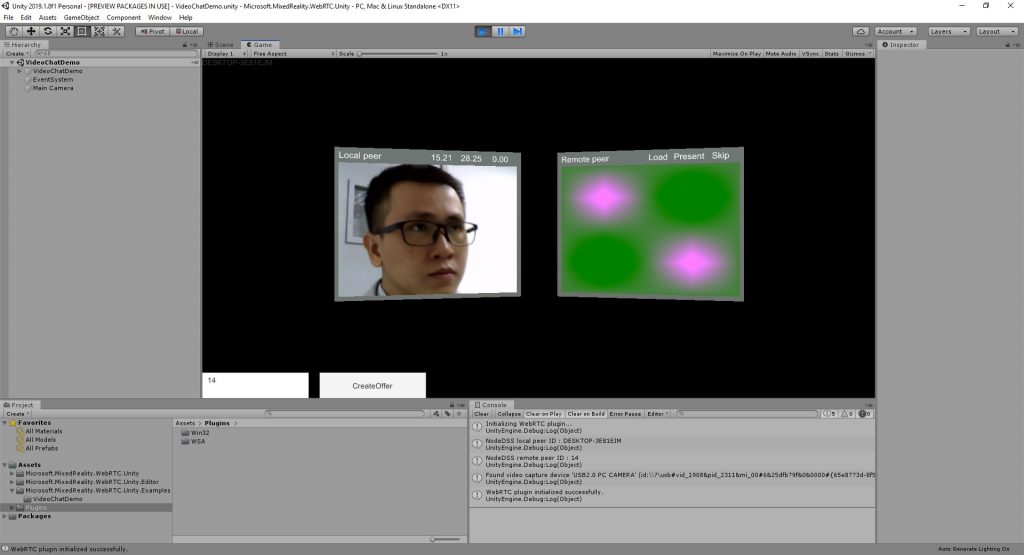Select the Inspector tab
1024x555 pixels.
point(901,45)
